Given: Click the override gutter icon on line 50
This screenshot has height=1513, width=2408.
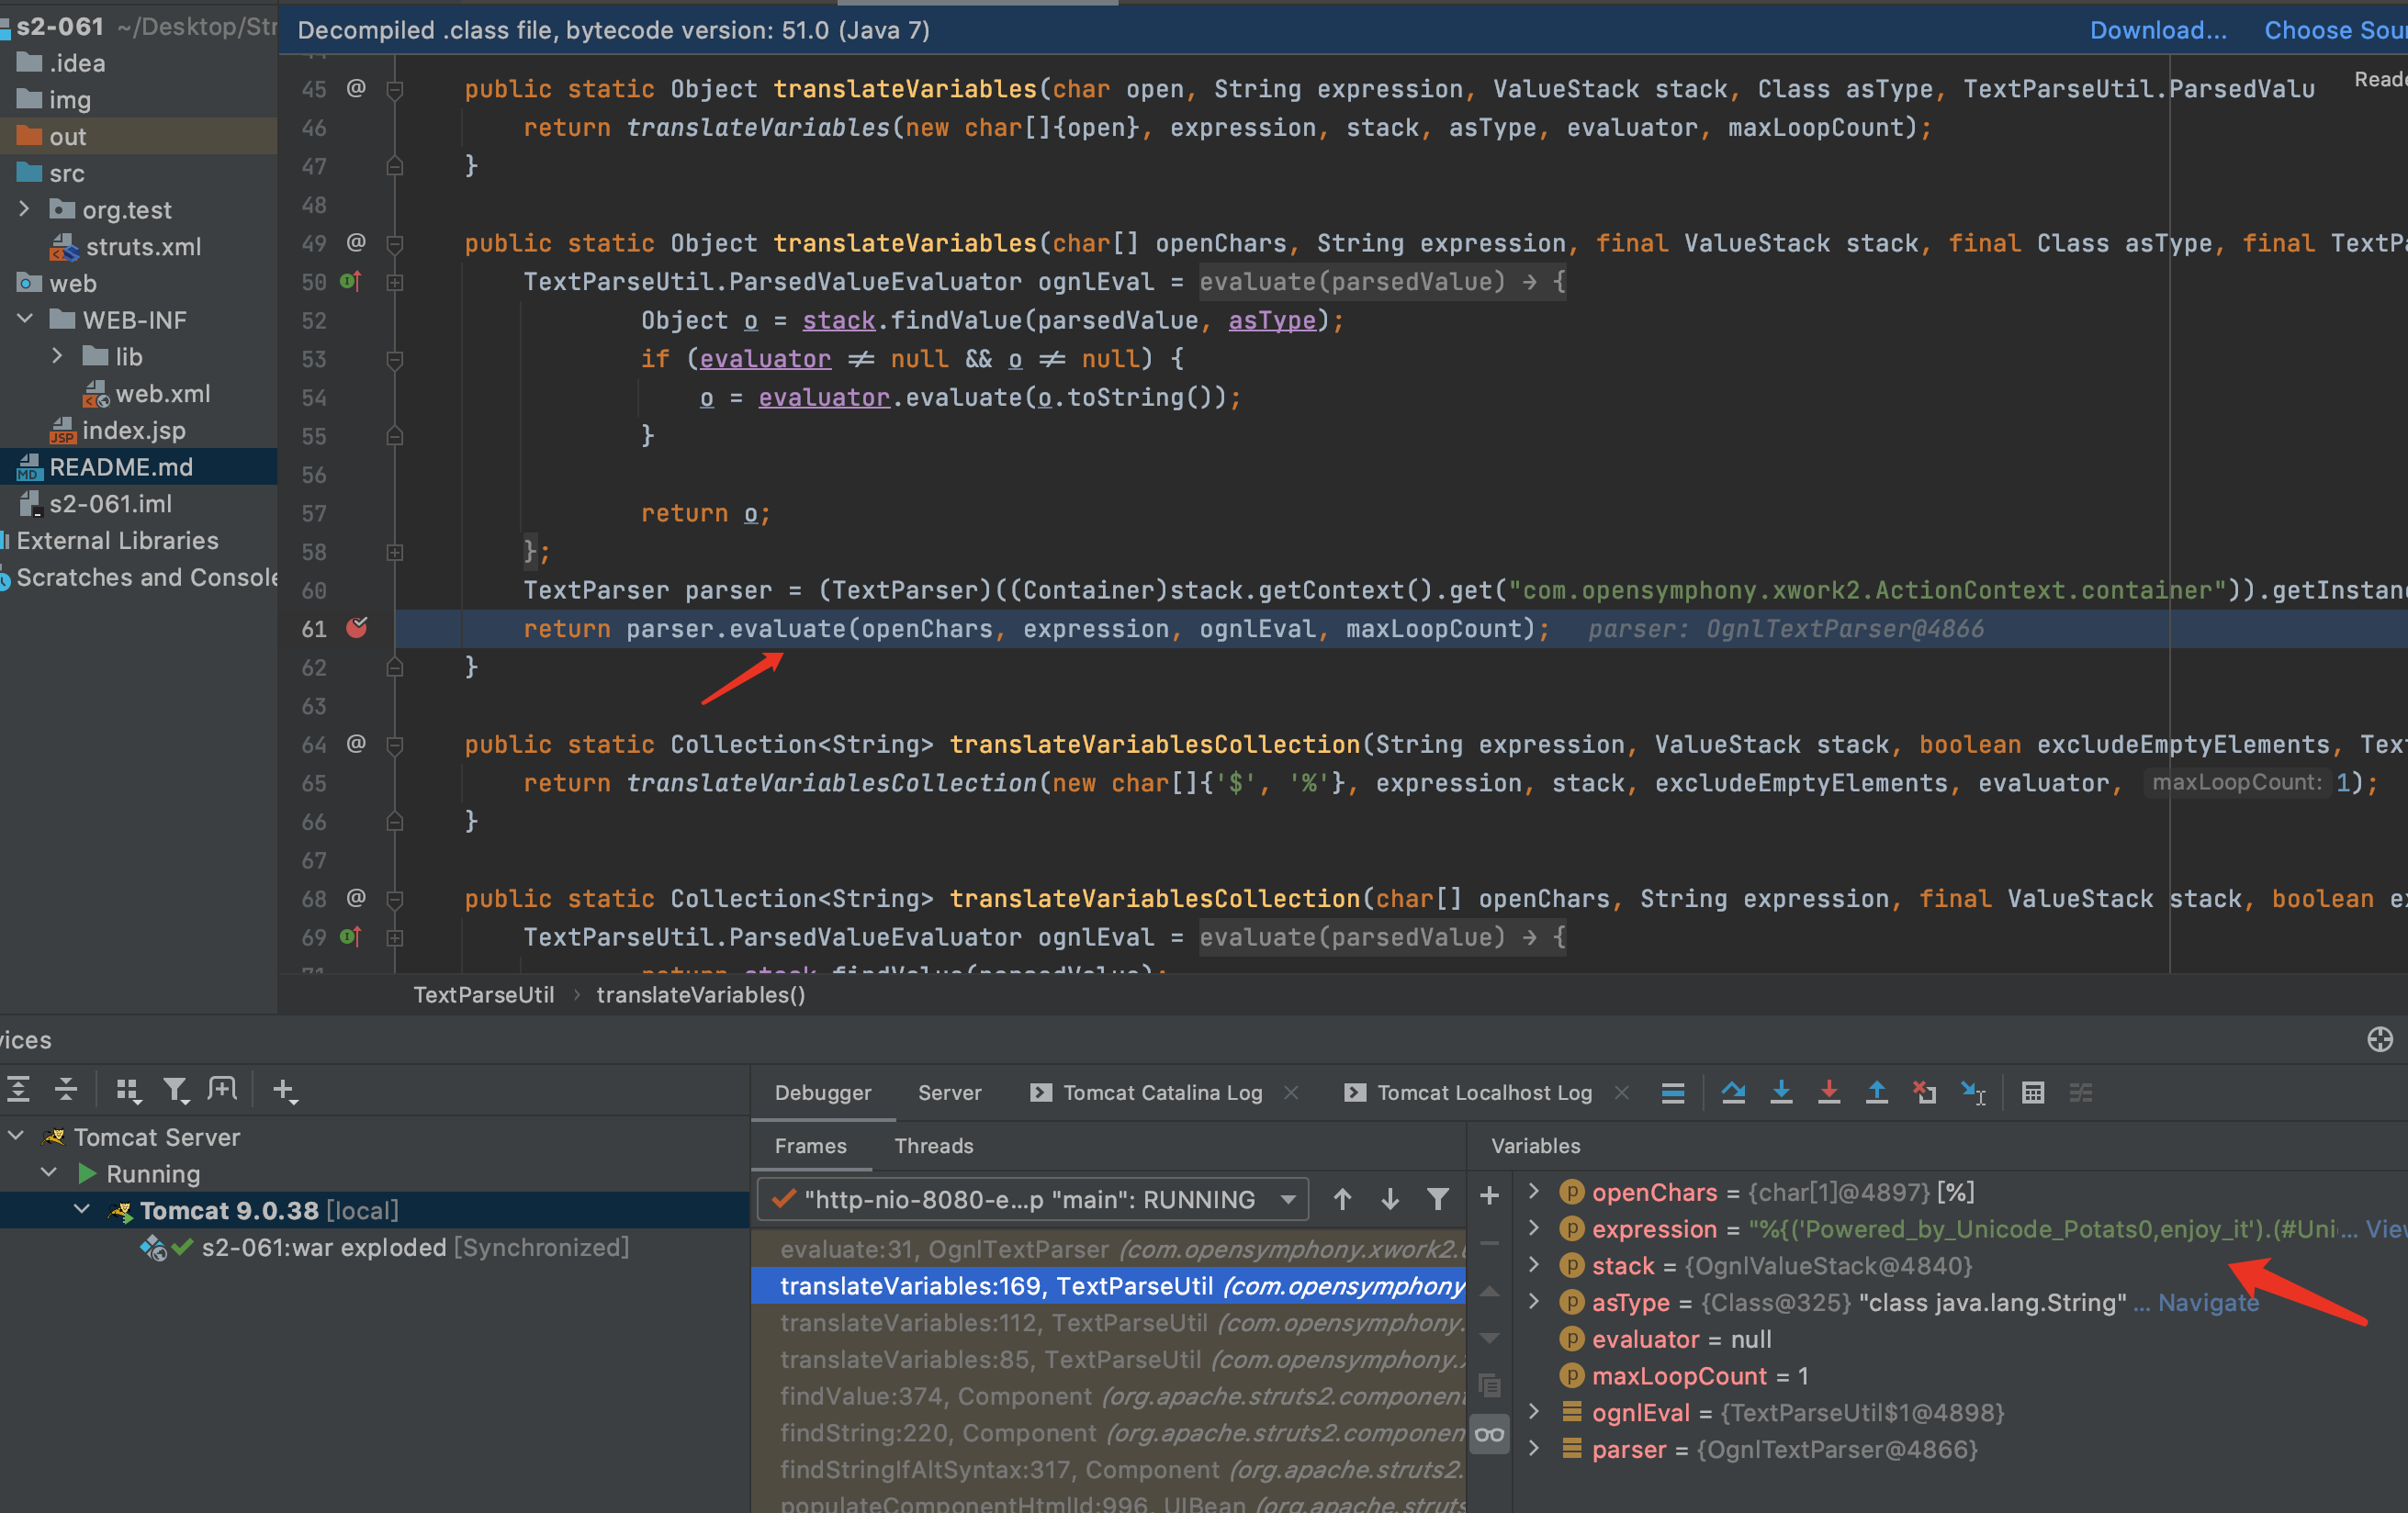Looking at the screenshot, I should point(350,281).
